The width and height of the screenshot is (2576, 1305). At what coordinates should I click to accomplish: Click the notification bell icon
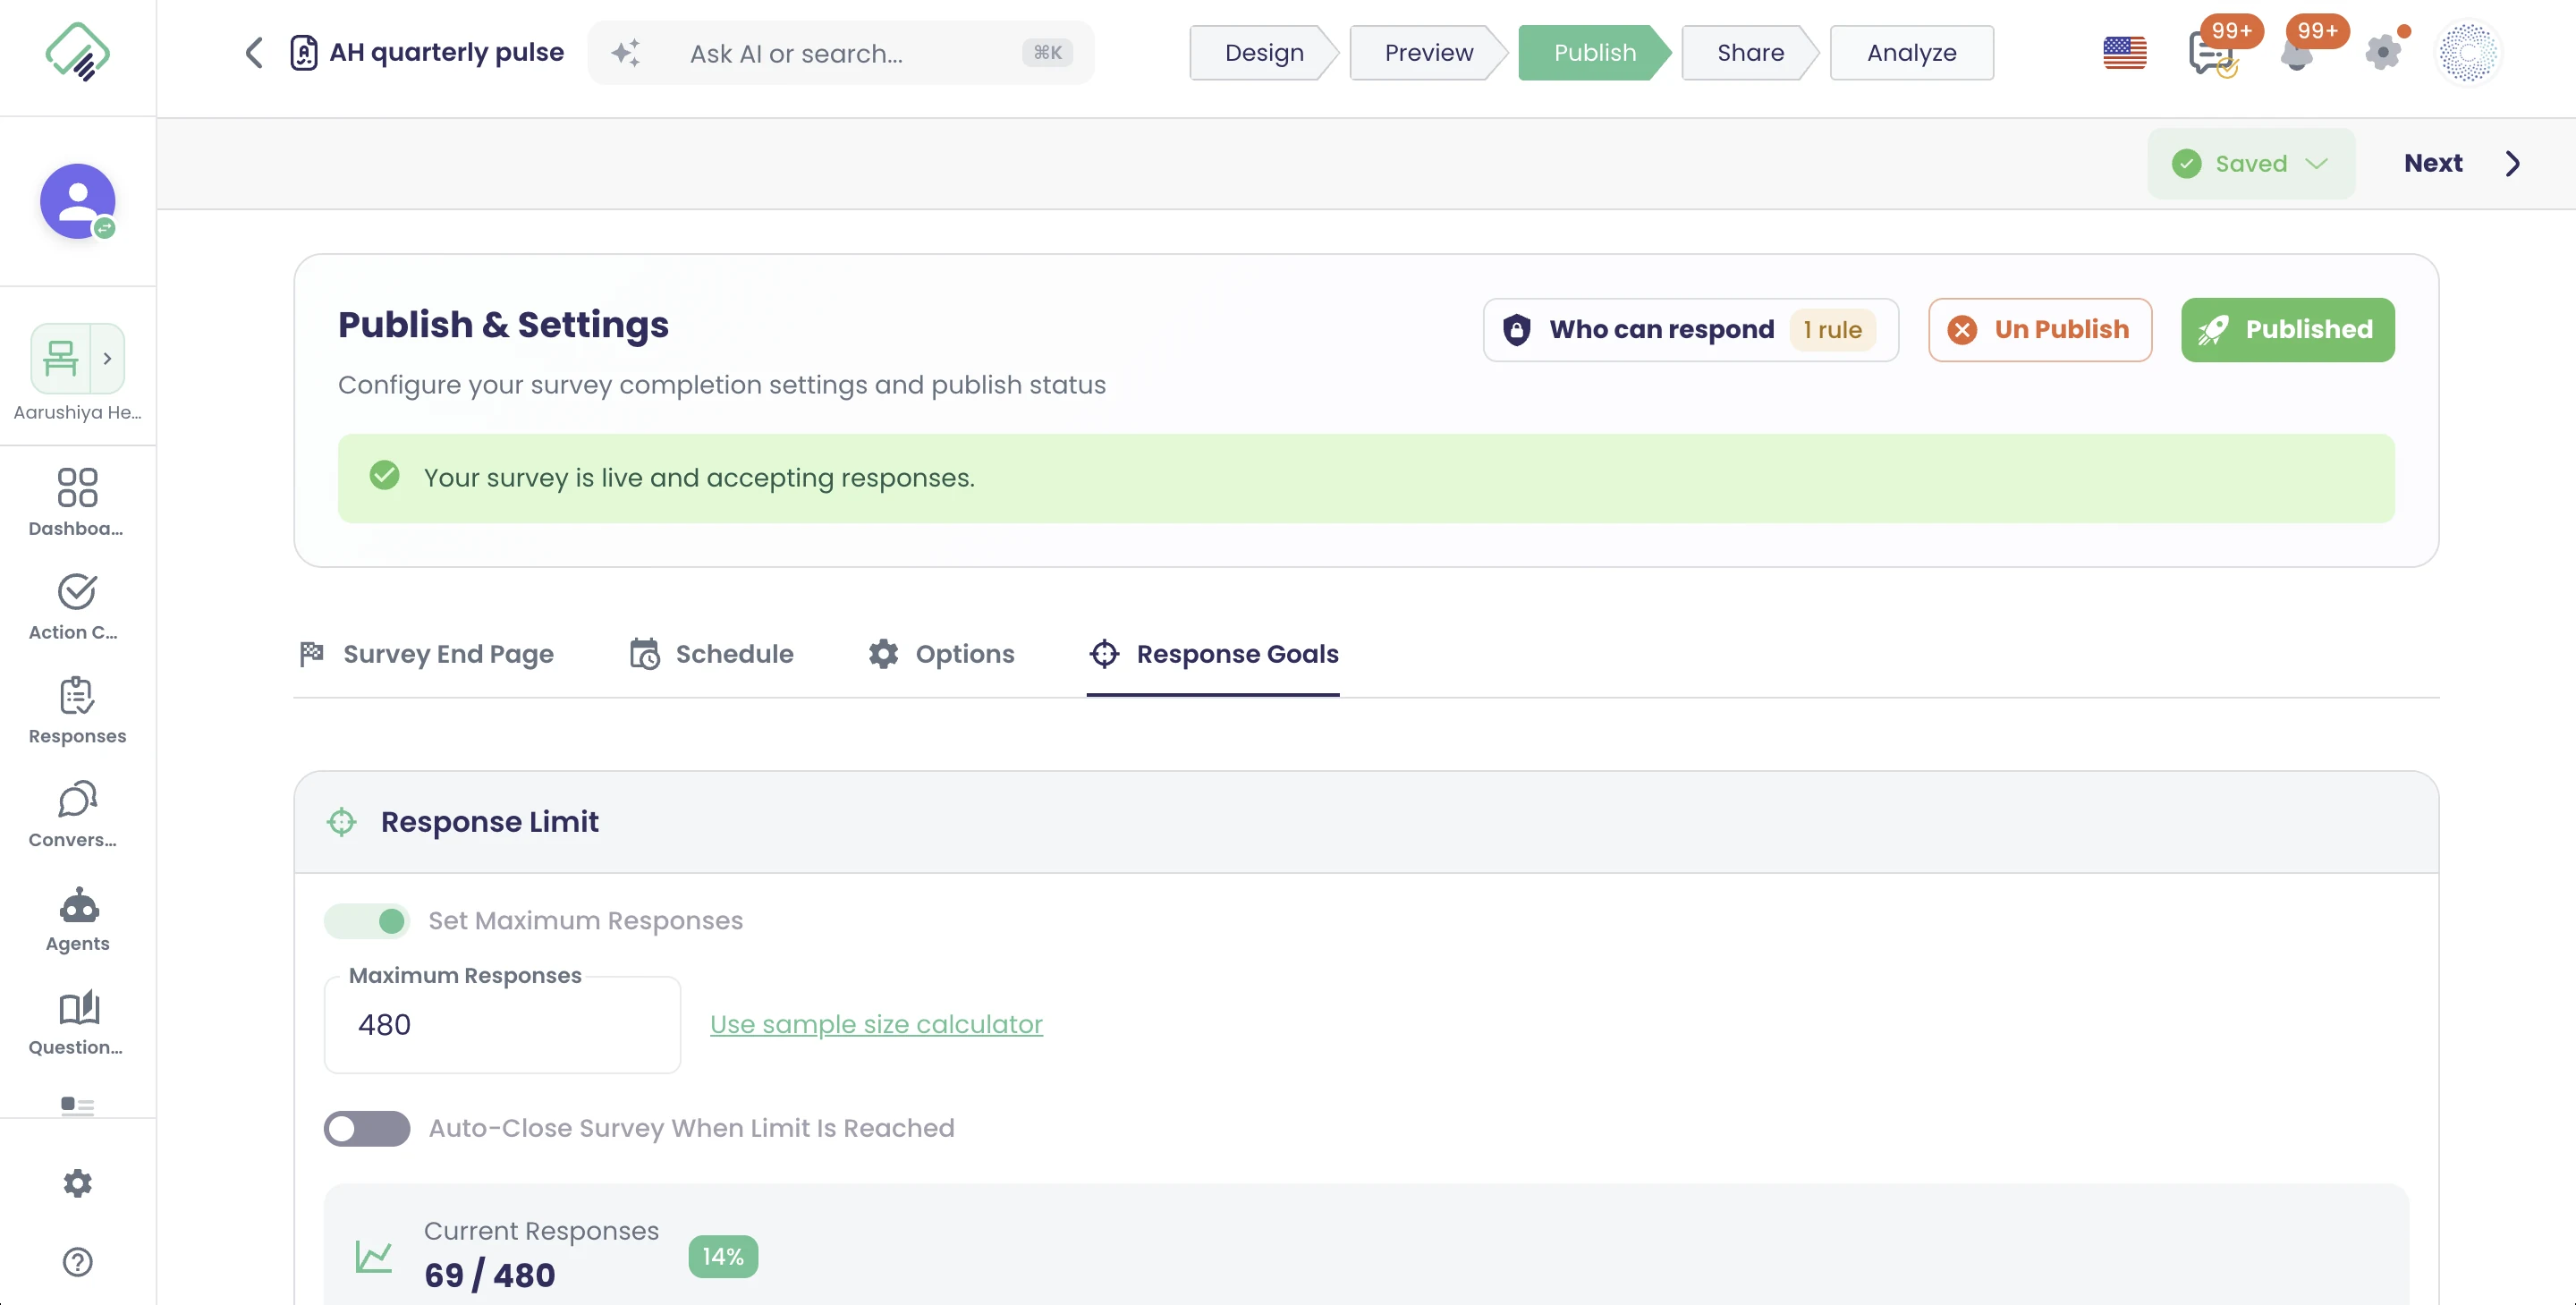2297,53
